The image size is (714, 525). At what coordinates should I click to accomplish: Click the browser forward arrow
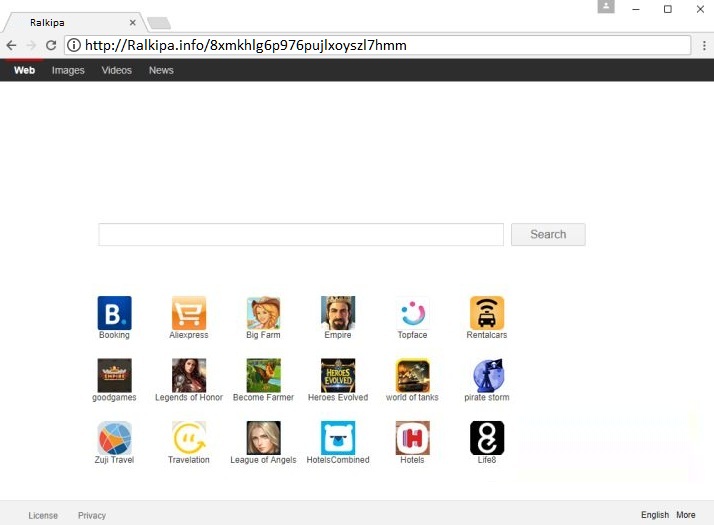[31, 45]
